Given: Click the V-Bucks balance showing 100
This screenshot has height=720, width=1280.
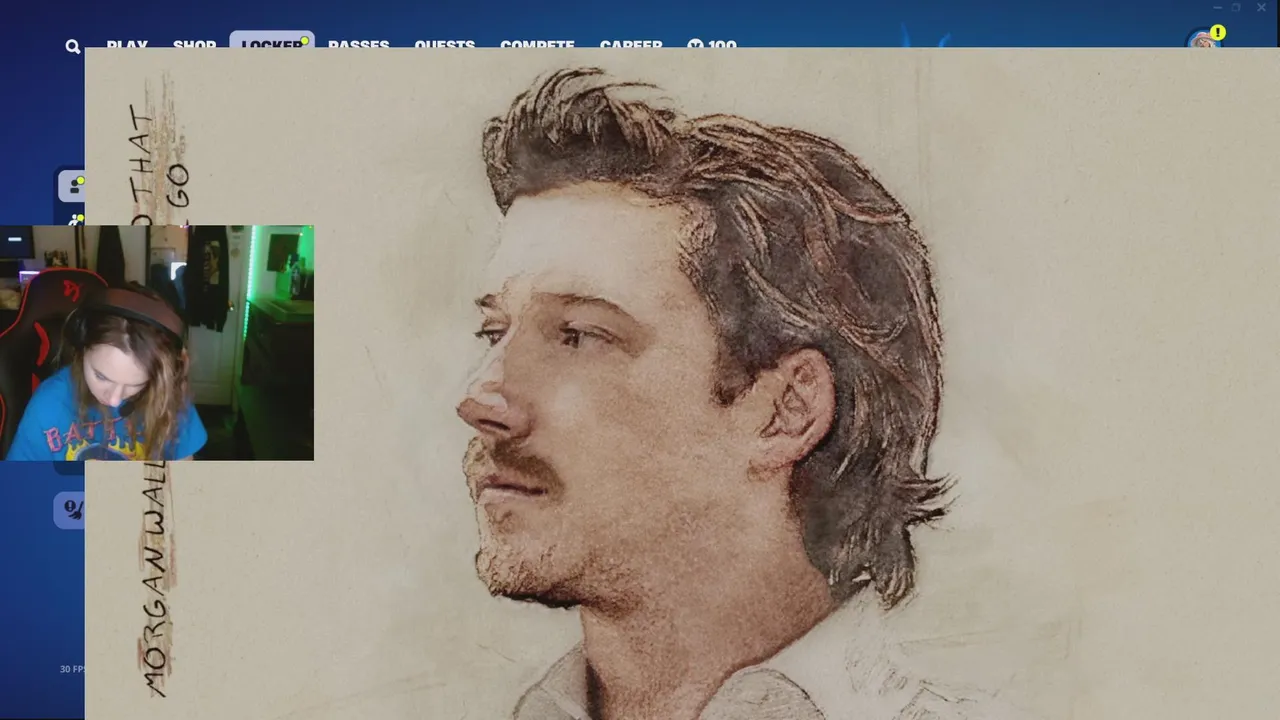Looking at the screenshot, I should (712, 44).
